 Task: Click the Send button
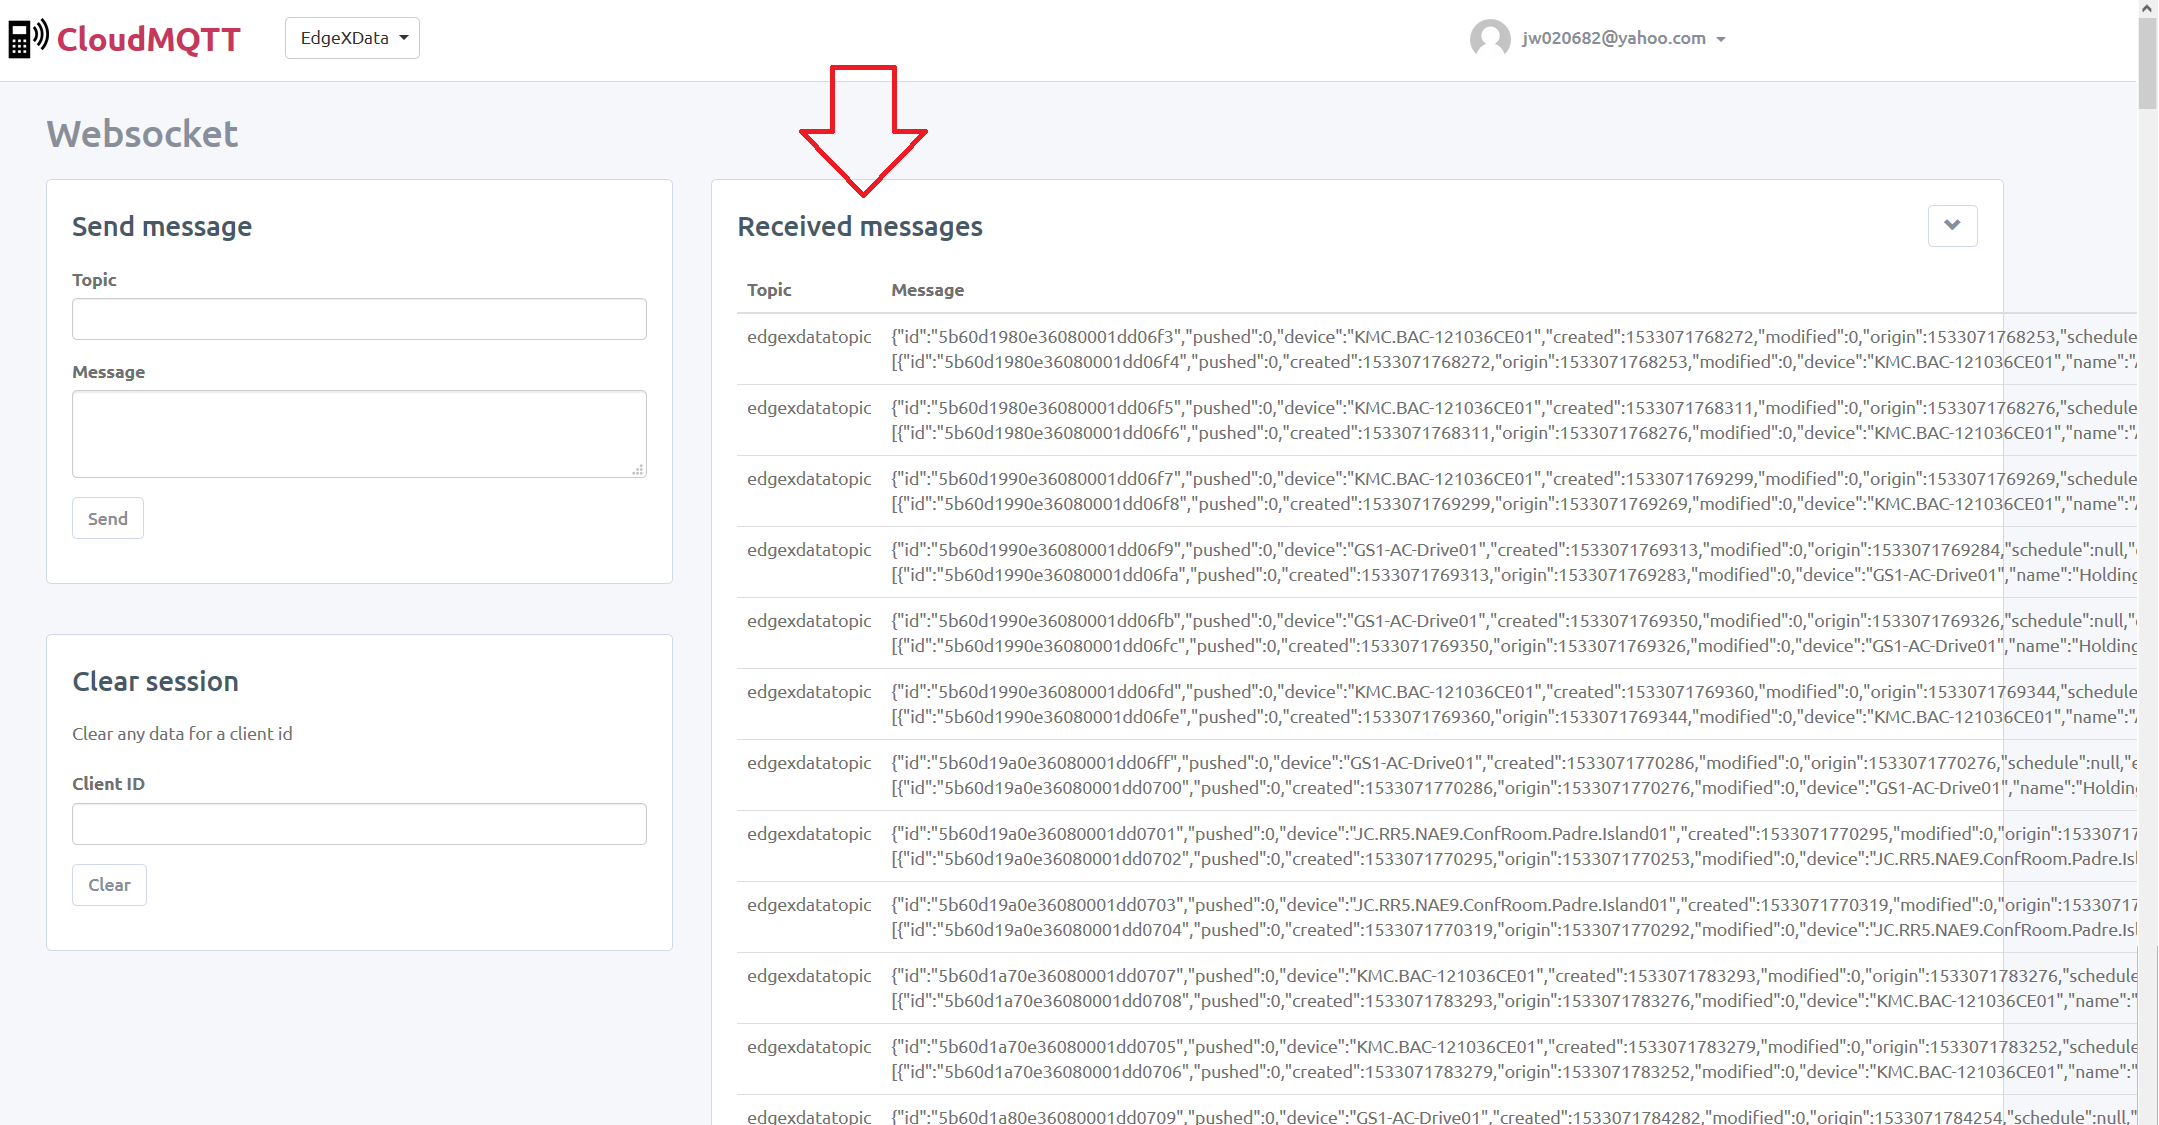pos(107,517)
